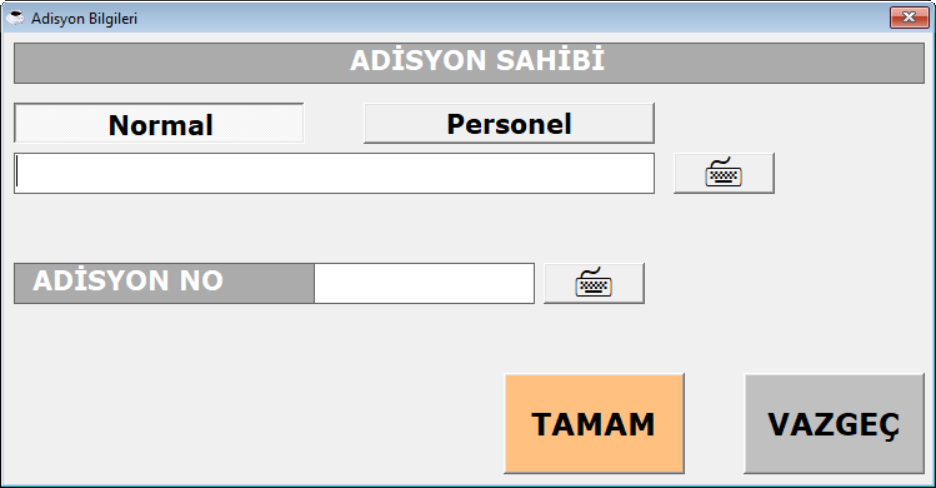This screenshot has width=936, height=488.
Task: Click the gray ADİSYON NO label
Action: tap(164, 283)
